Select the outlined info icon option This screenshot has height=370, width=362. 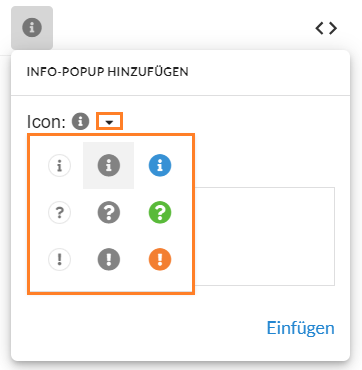click(x=59, y=166)
